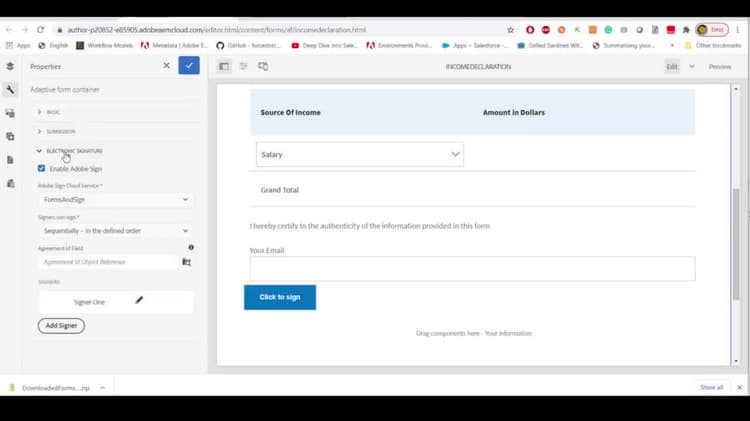
Task: Switch to Edit mode
Action: pos(672,66)
